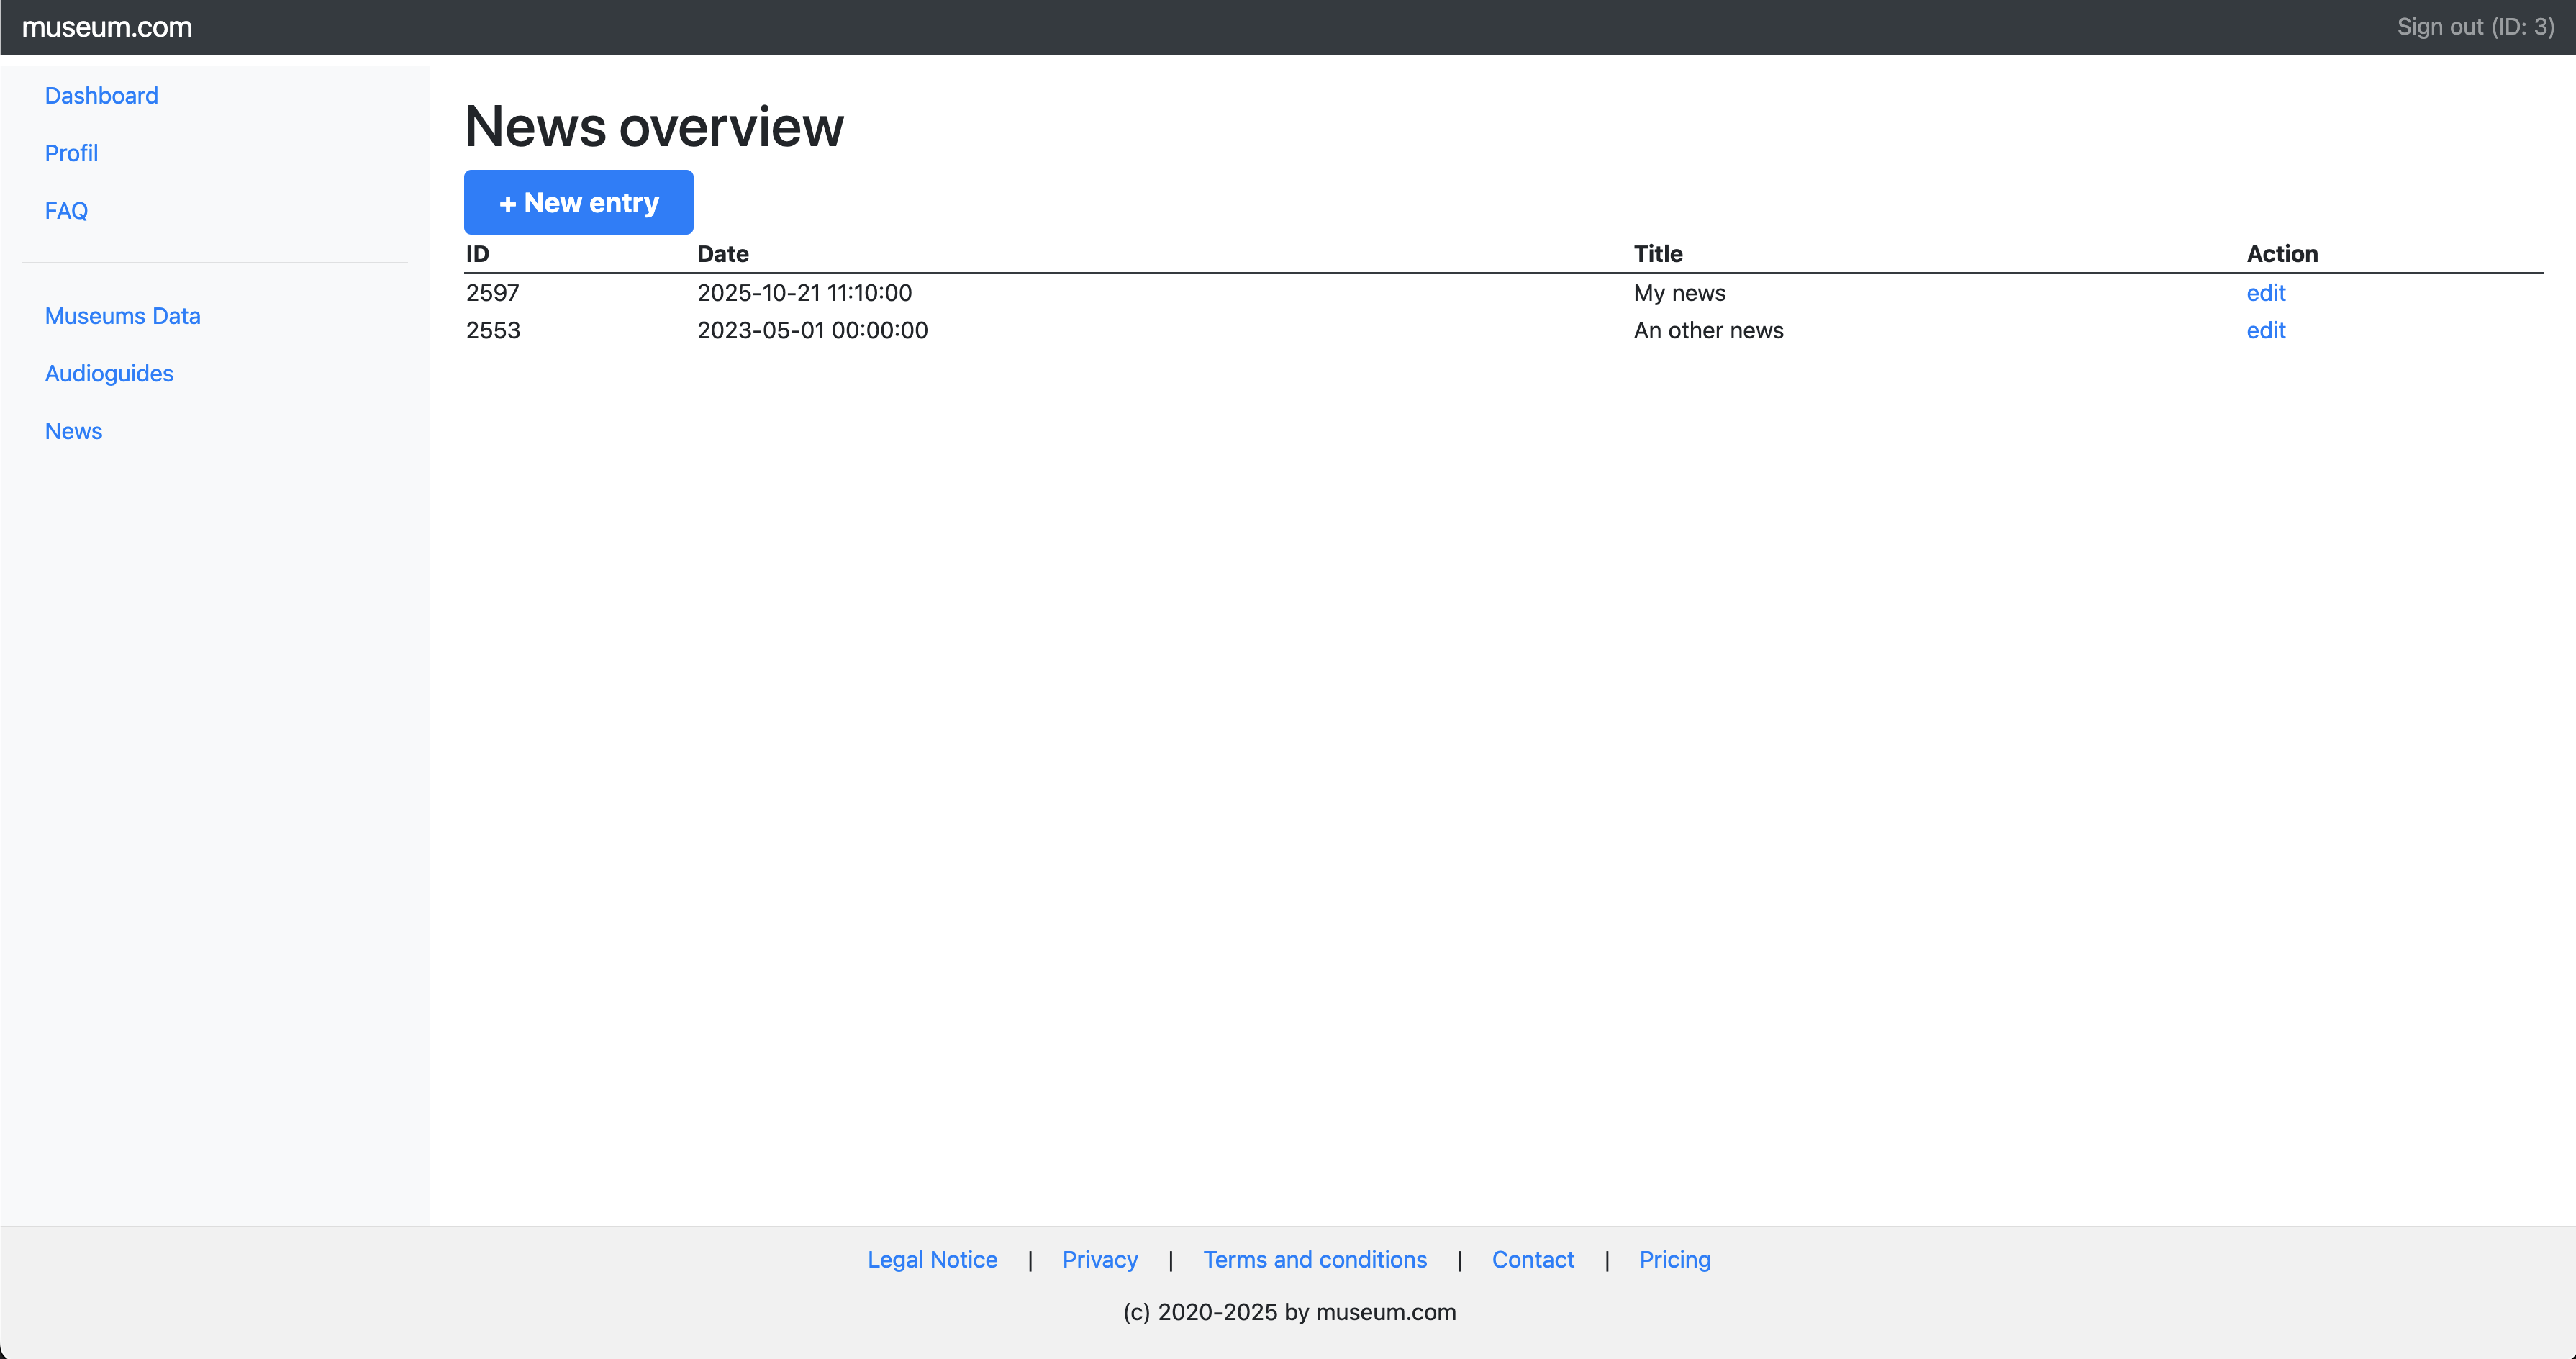Open the Dashboard sidebar link
Image resolution: width=2576 pixels, height=1359 pixels.
[101, 96]
